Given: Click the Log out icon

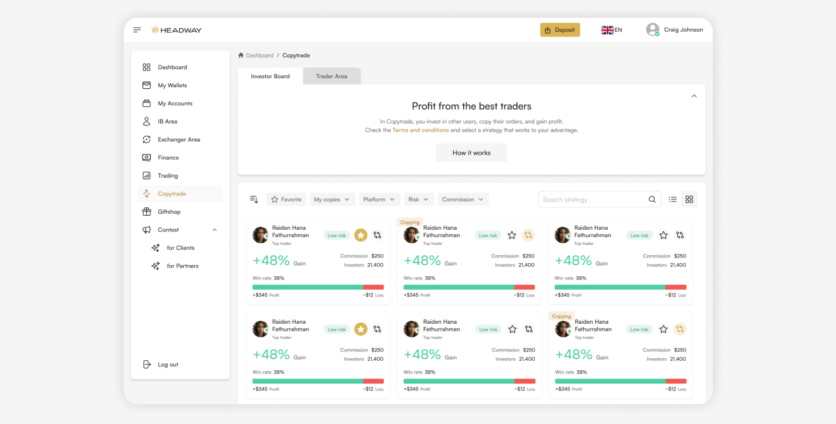Looking at the screenshot, I should 146,364.
